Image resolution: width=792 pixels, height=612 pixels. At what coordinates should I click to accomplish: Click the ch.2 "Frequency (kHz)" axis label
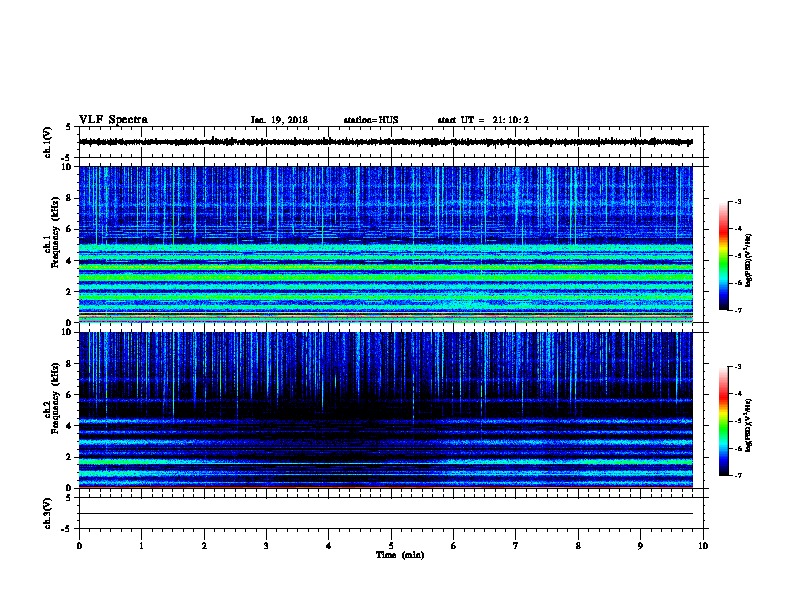coord(55,397)
